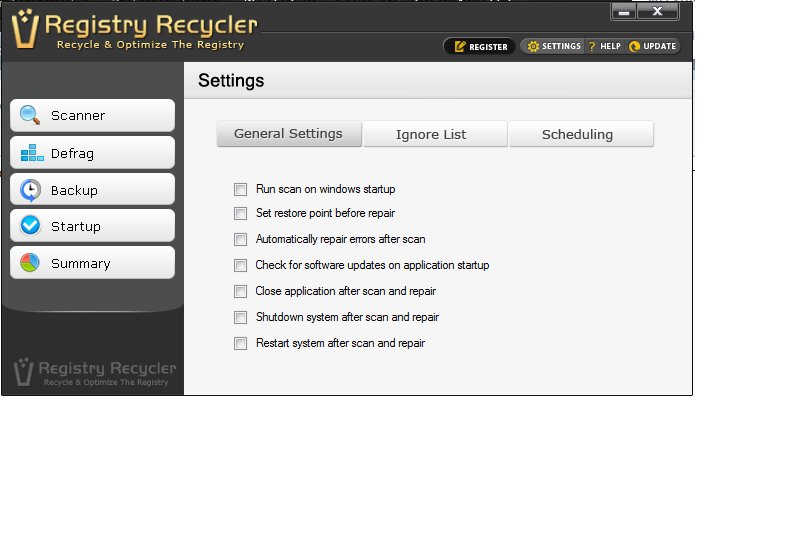Tick Close application after scan and repair
This screenshot has height=533, width=800.
tap(240, 291)
